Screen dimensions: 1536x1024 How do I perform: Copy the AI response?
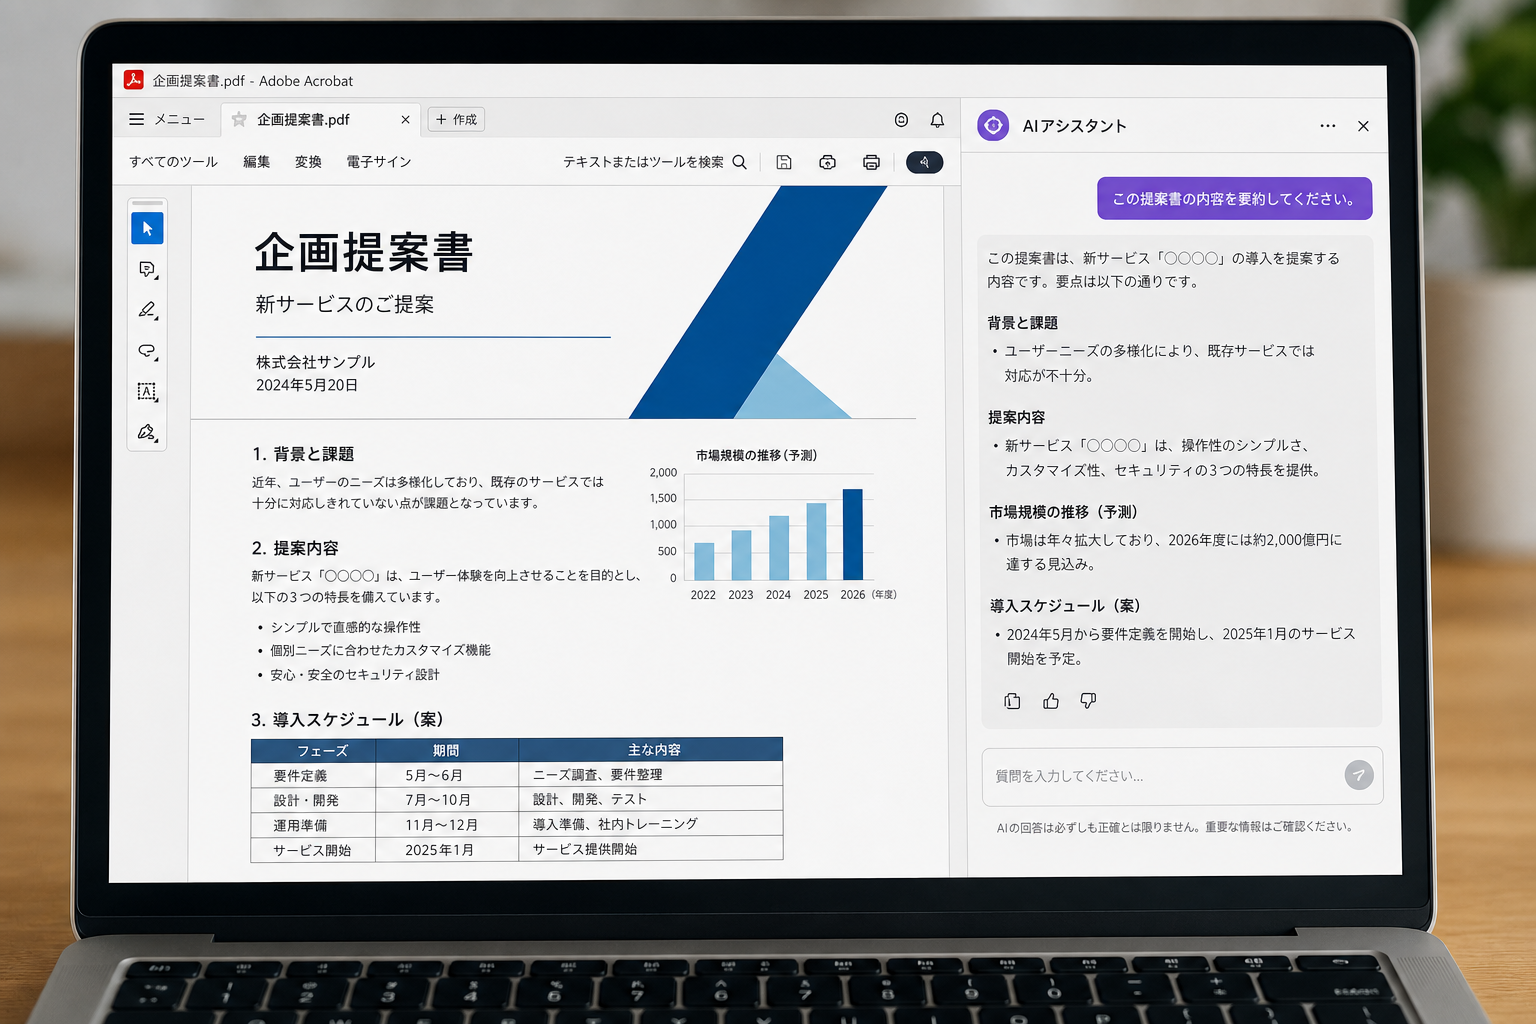coord(1012,701)
